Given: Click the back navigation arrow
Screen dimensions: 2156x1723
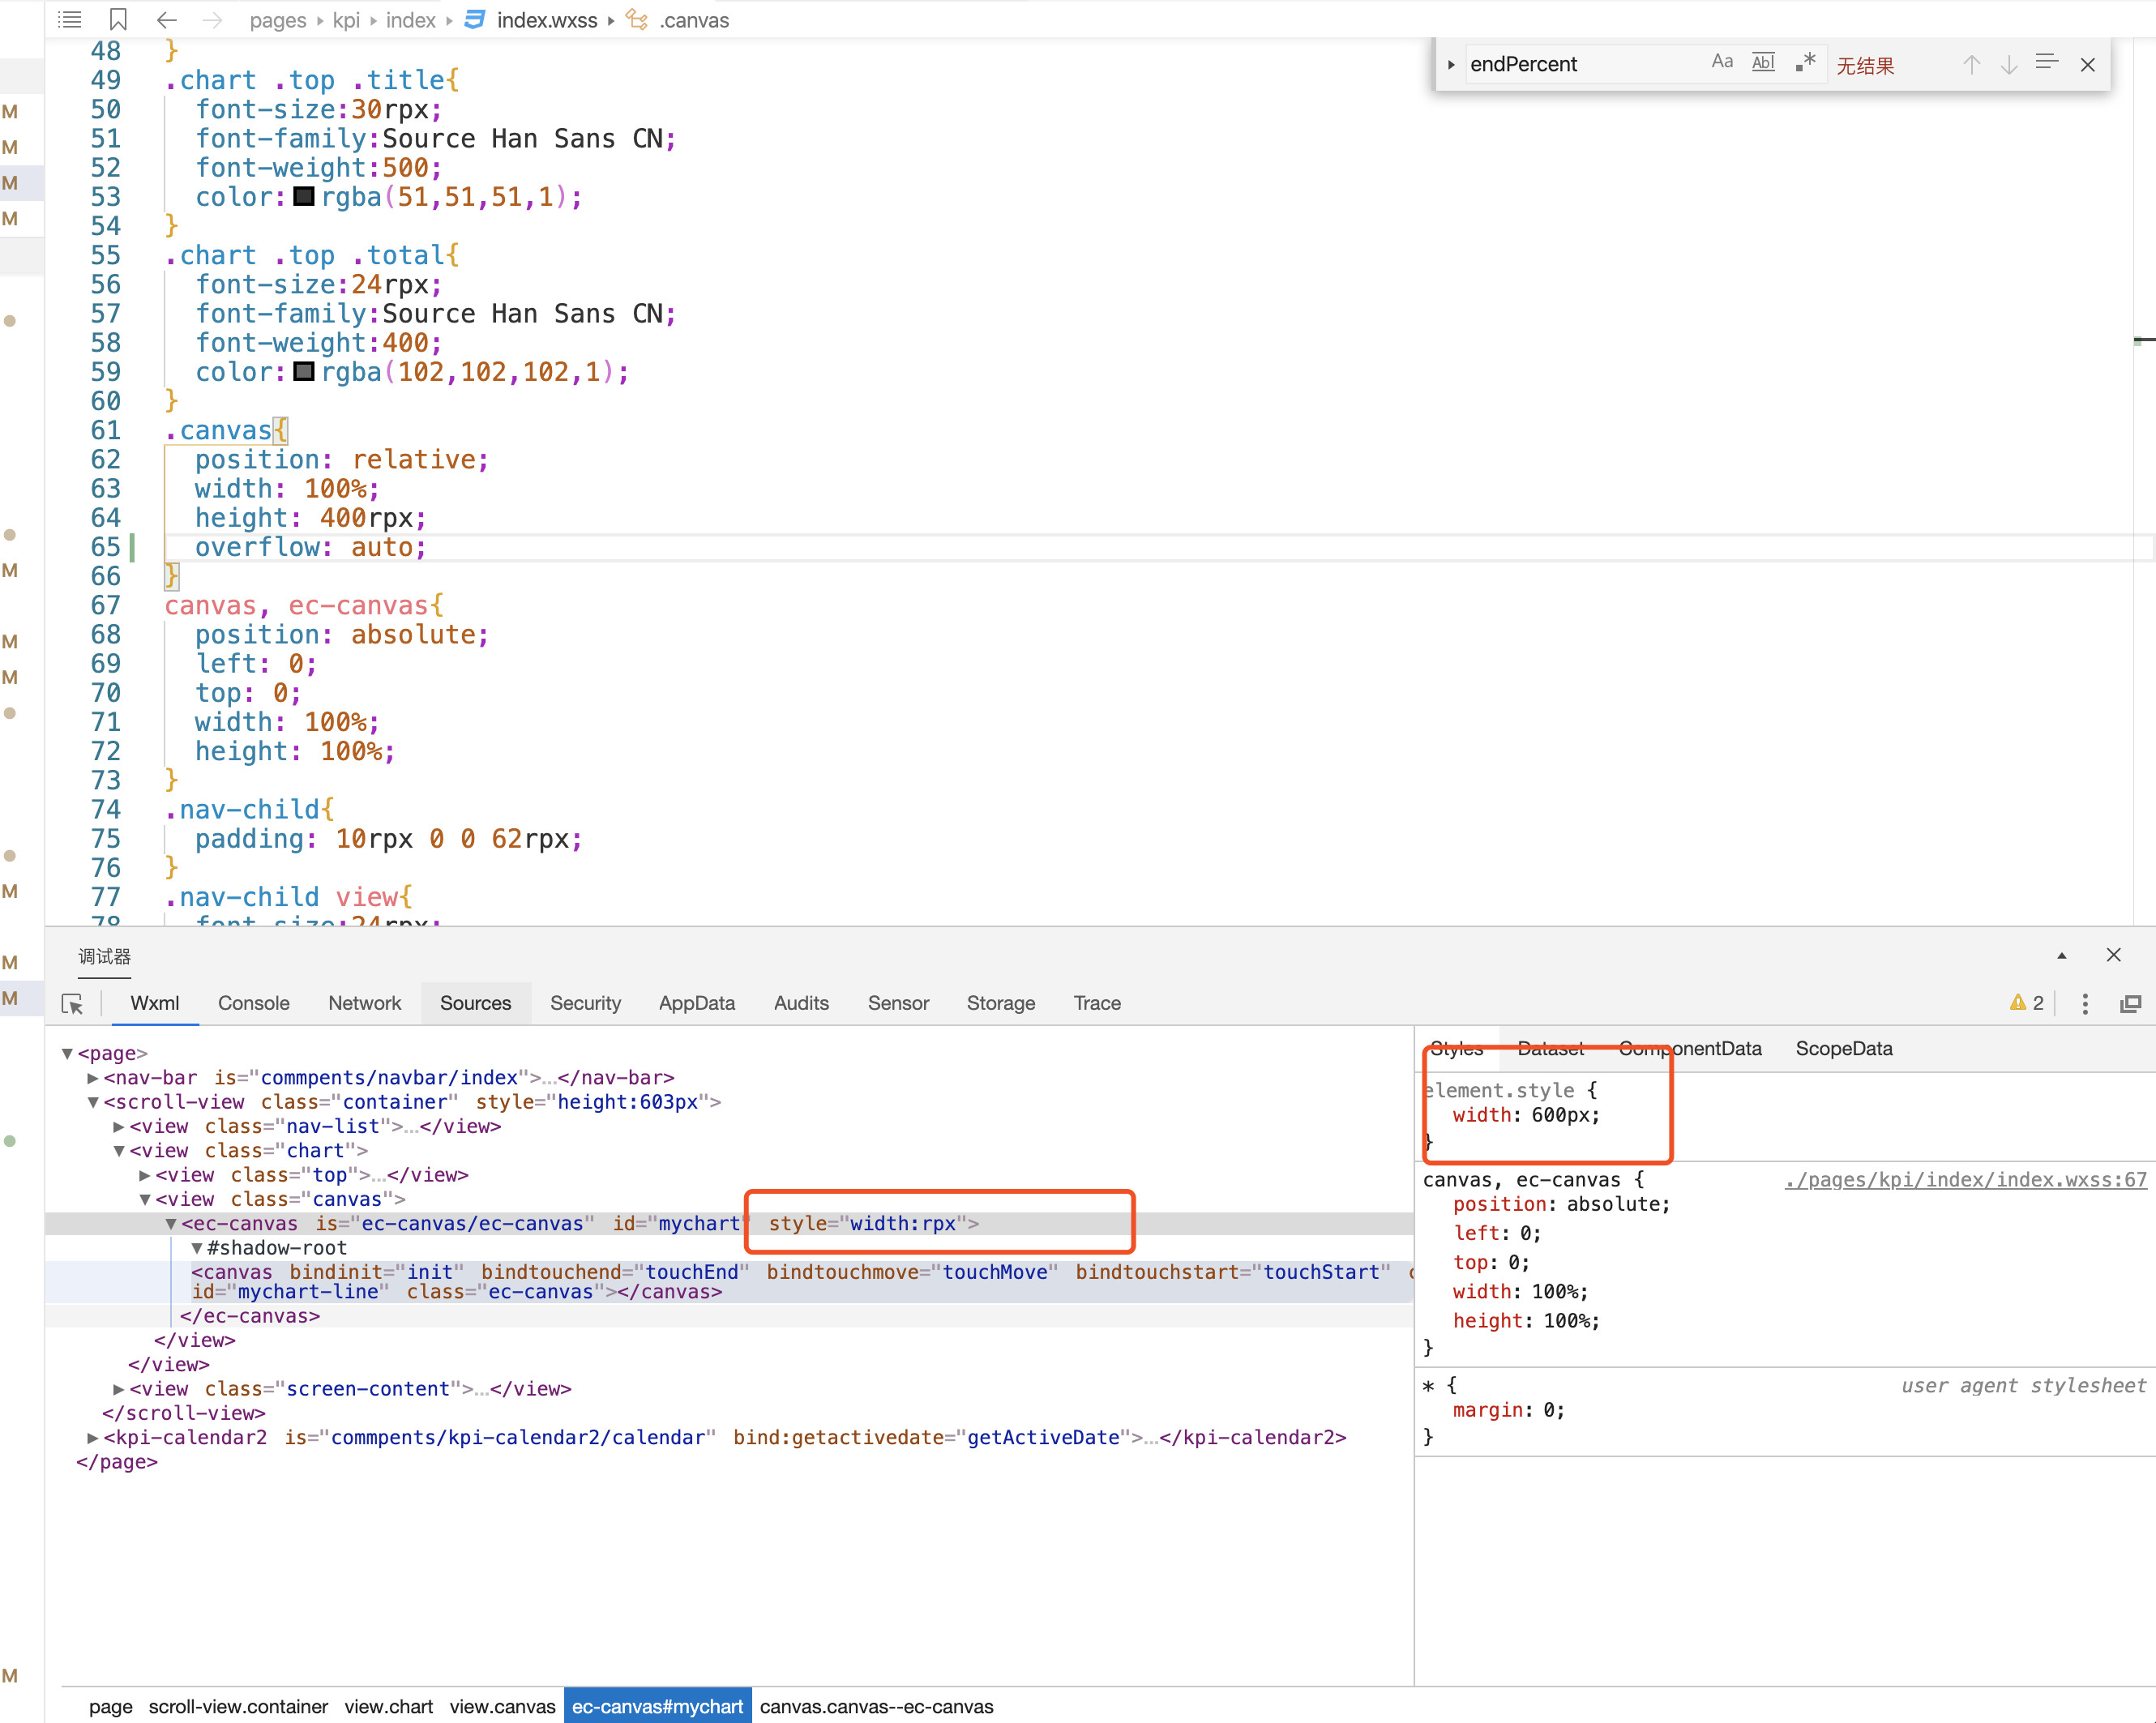Looking at the screenshot, I should 166,19.
